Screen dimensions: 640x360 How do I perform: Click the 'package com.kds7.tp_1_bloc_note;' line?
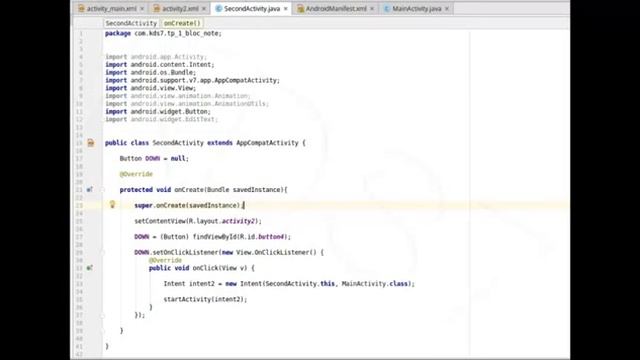(163, 33)
